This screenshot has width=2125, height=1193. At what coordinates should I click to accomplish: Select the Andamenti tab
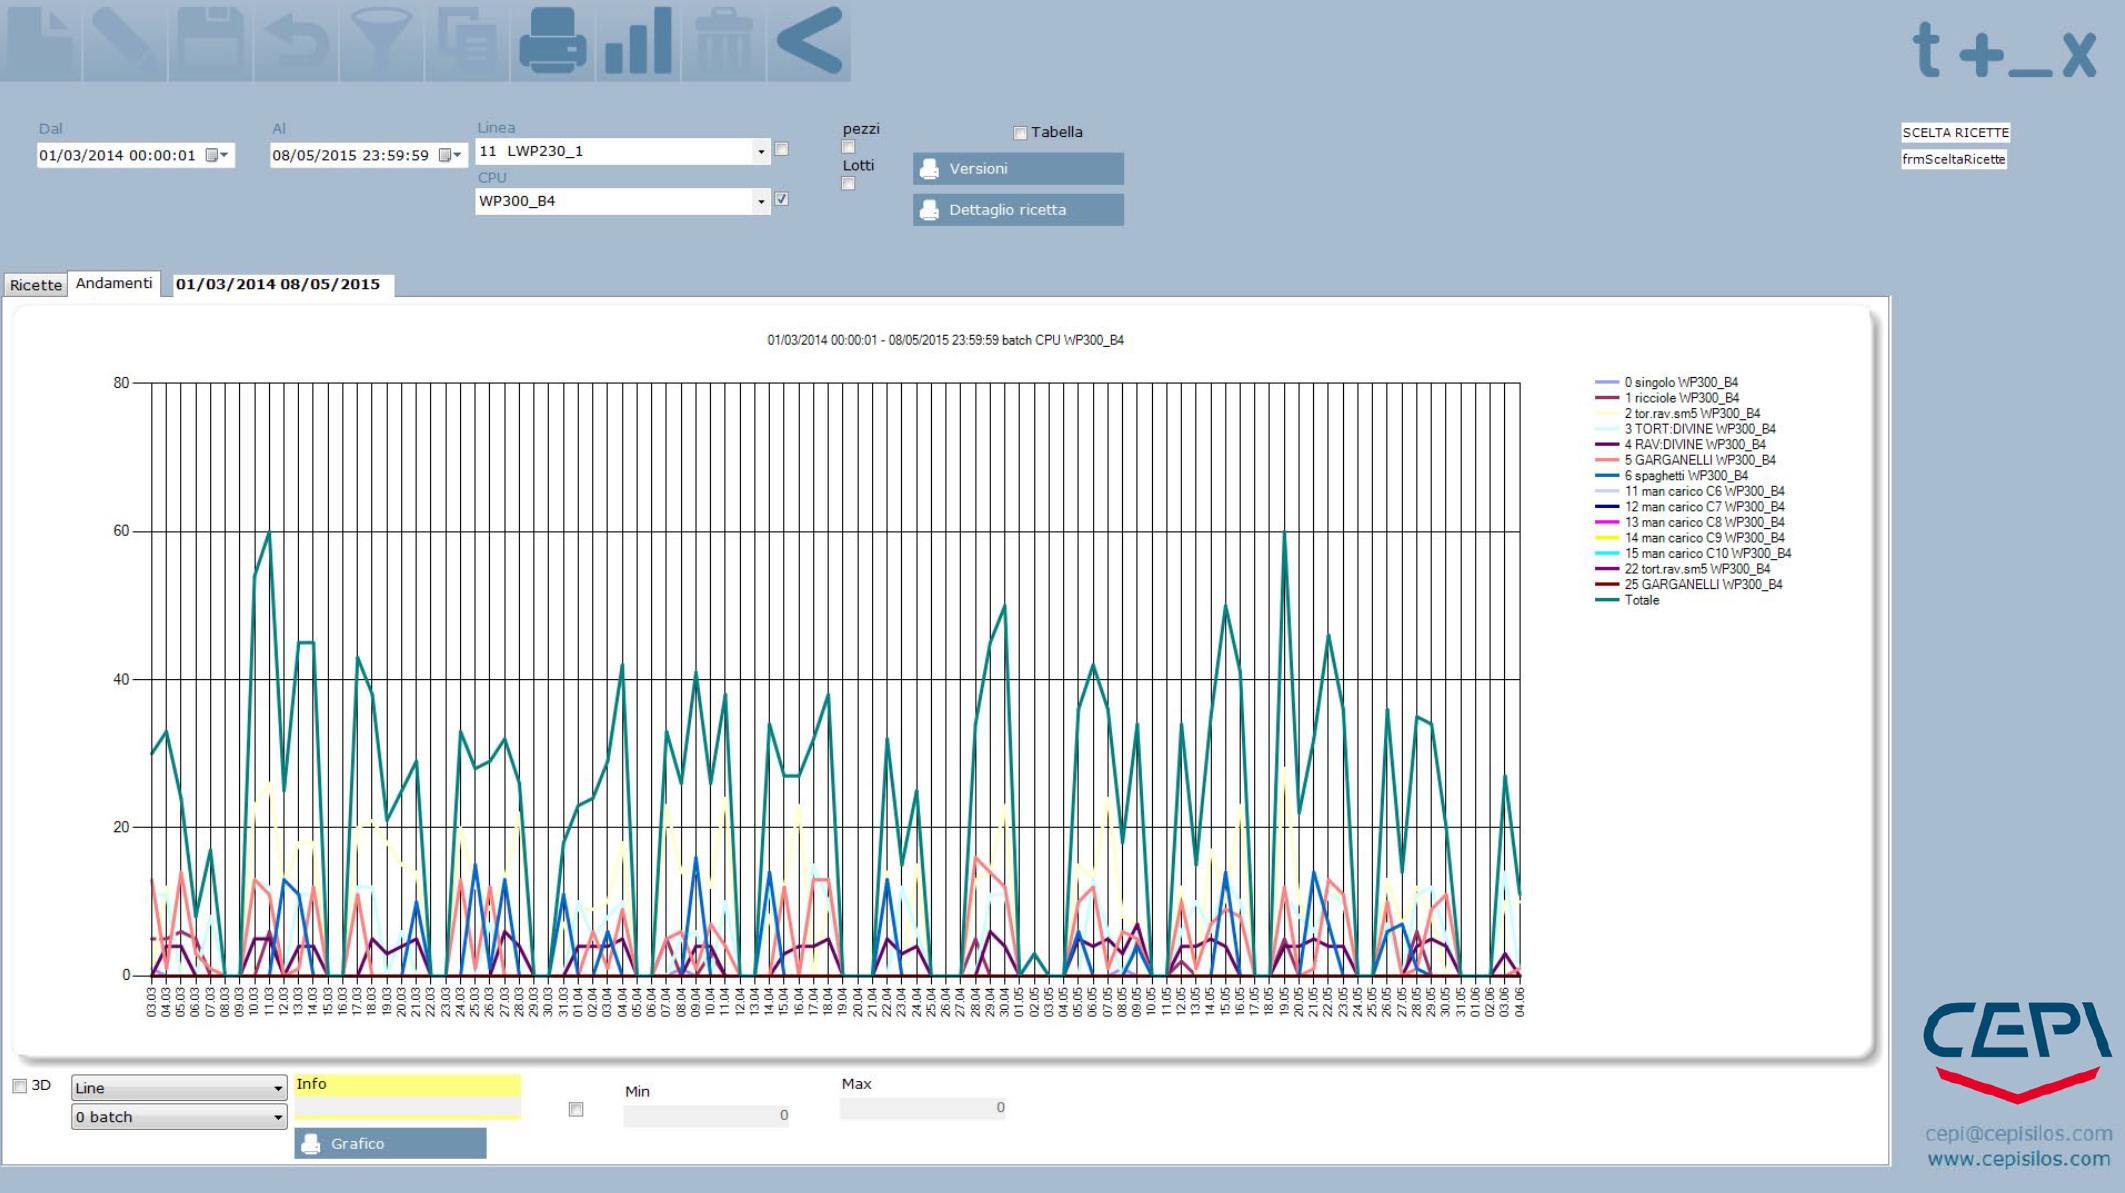[x=114, y=283]
